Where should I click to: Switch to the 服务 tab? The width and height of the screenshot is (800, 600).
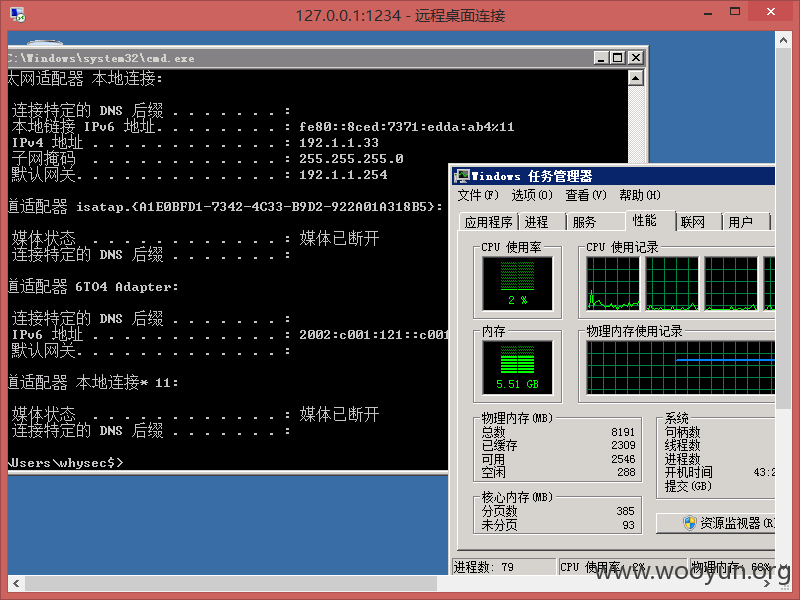[x=594, y=222]
